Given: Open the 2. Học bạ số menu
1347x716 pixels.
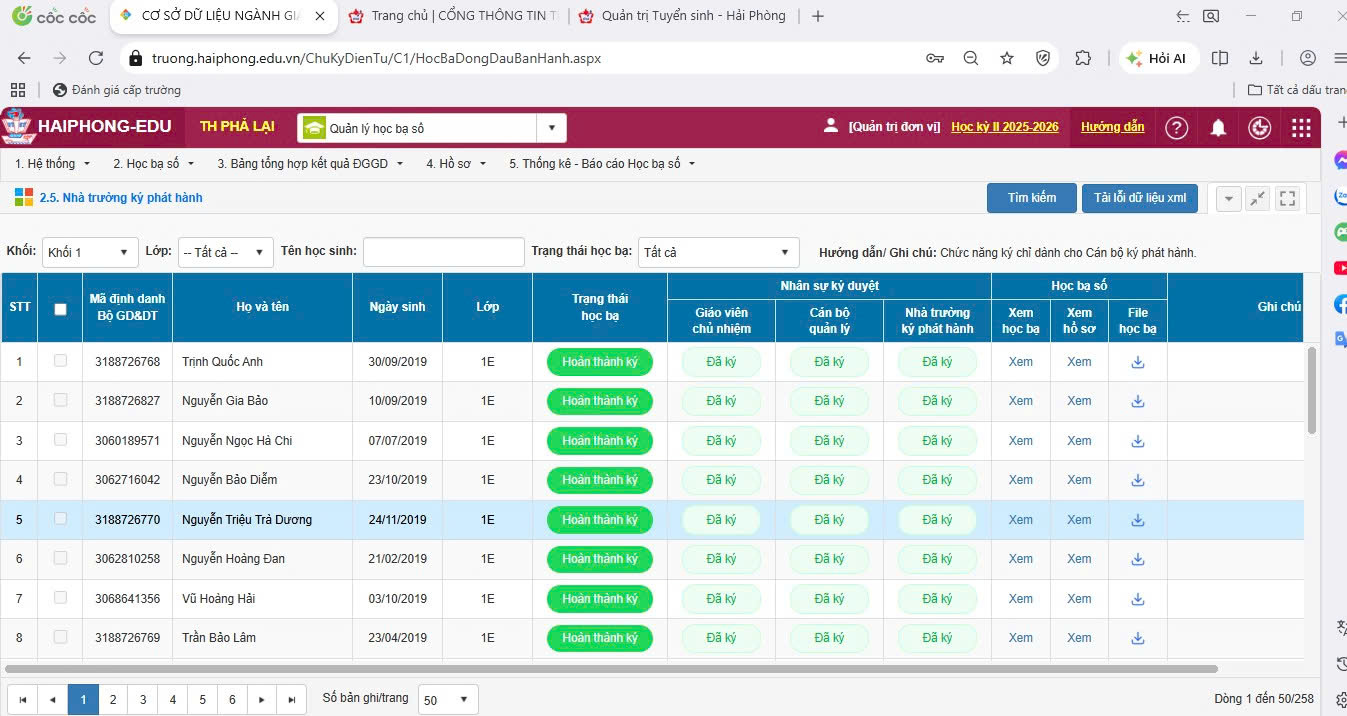Looking at the screenshot, I should coord(153,163).
